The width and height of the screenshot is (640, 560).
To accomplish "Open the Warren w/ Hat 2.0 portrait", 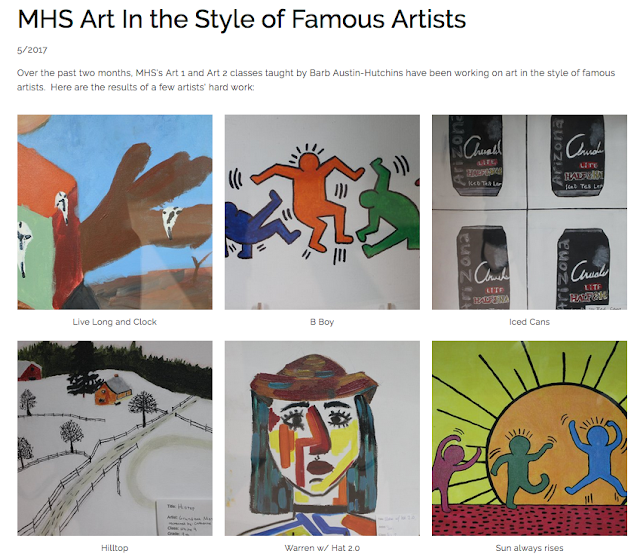I will click(x=322, y=438).
